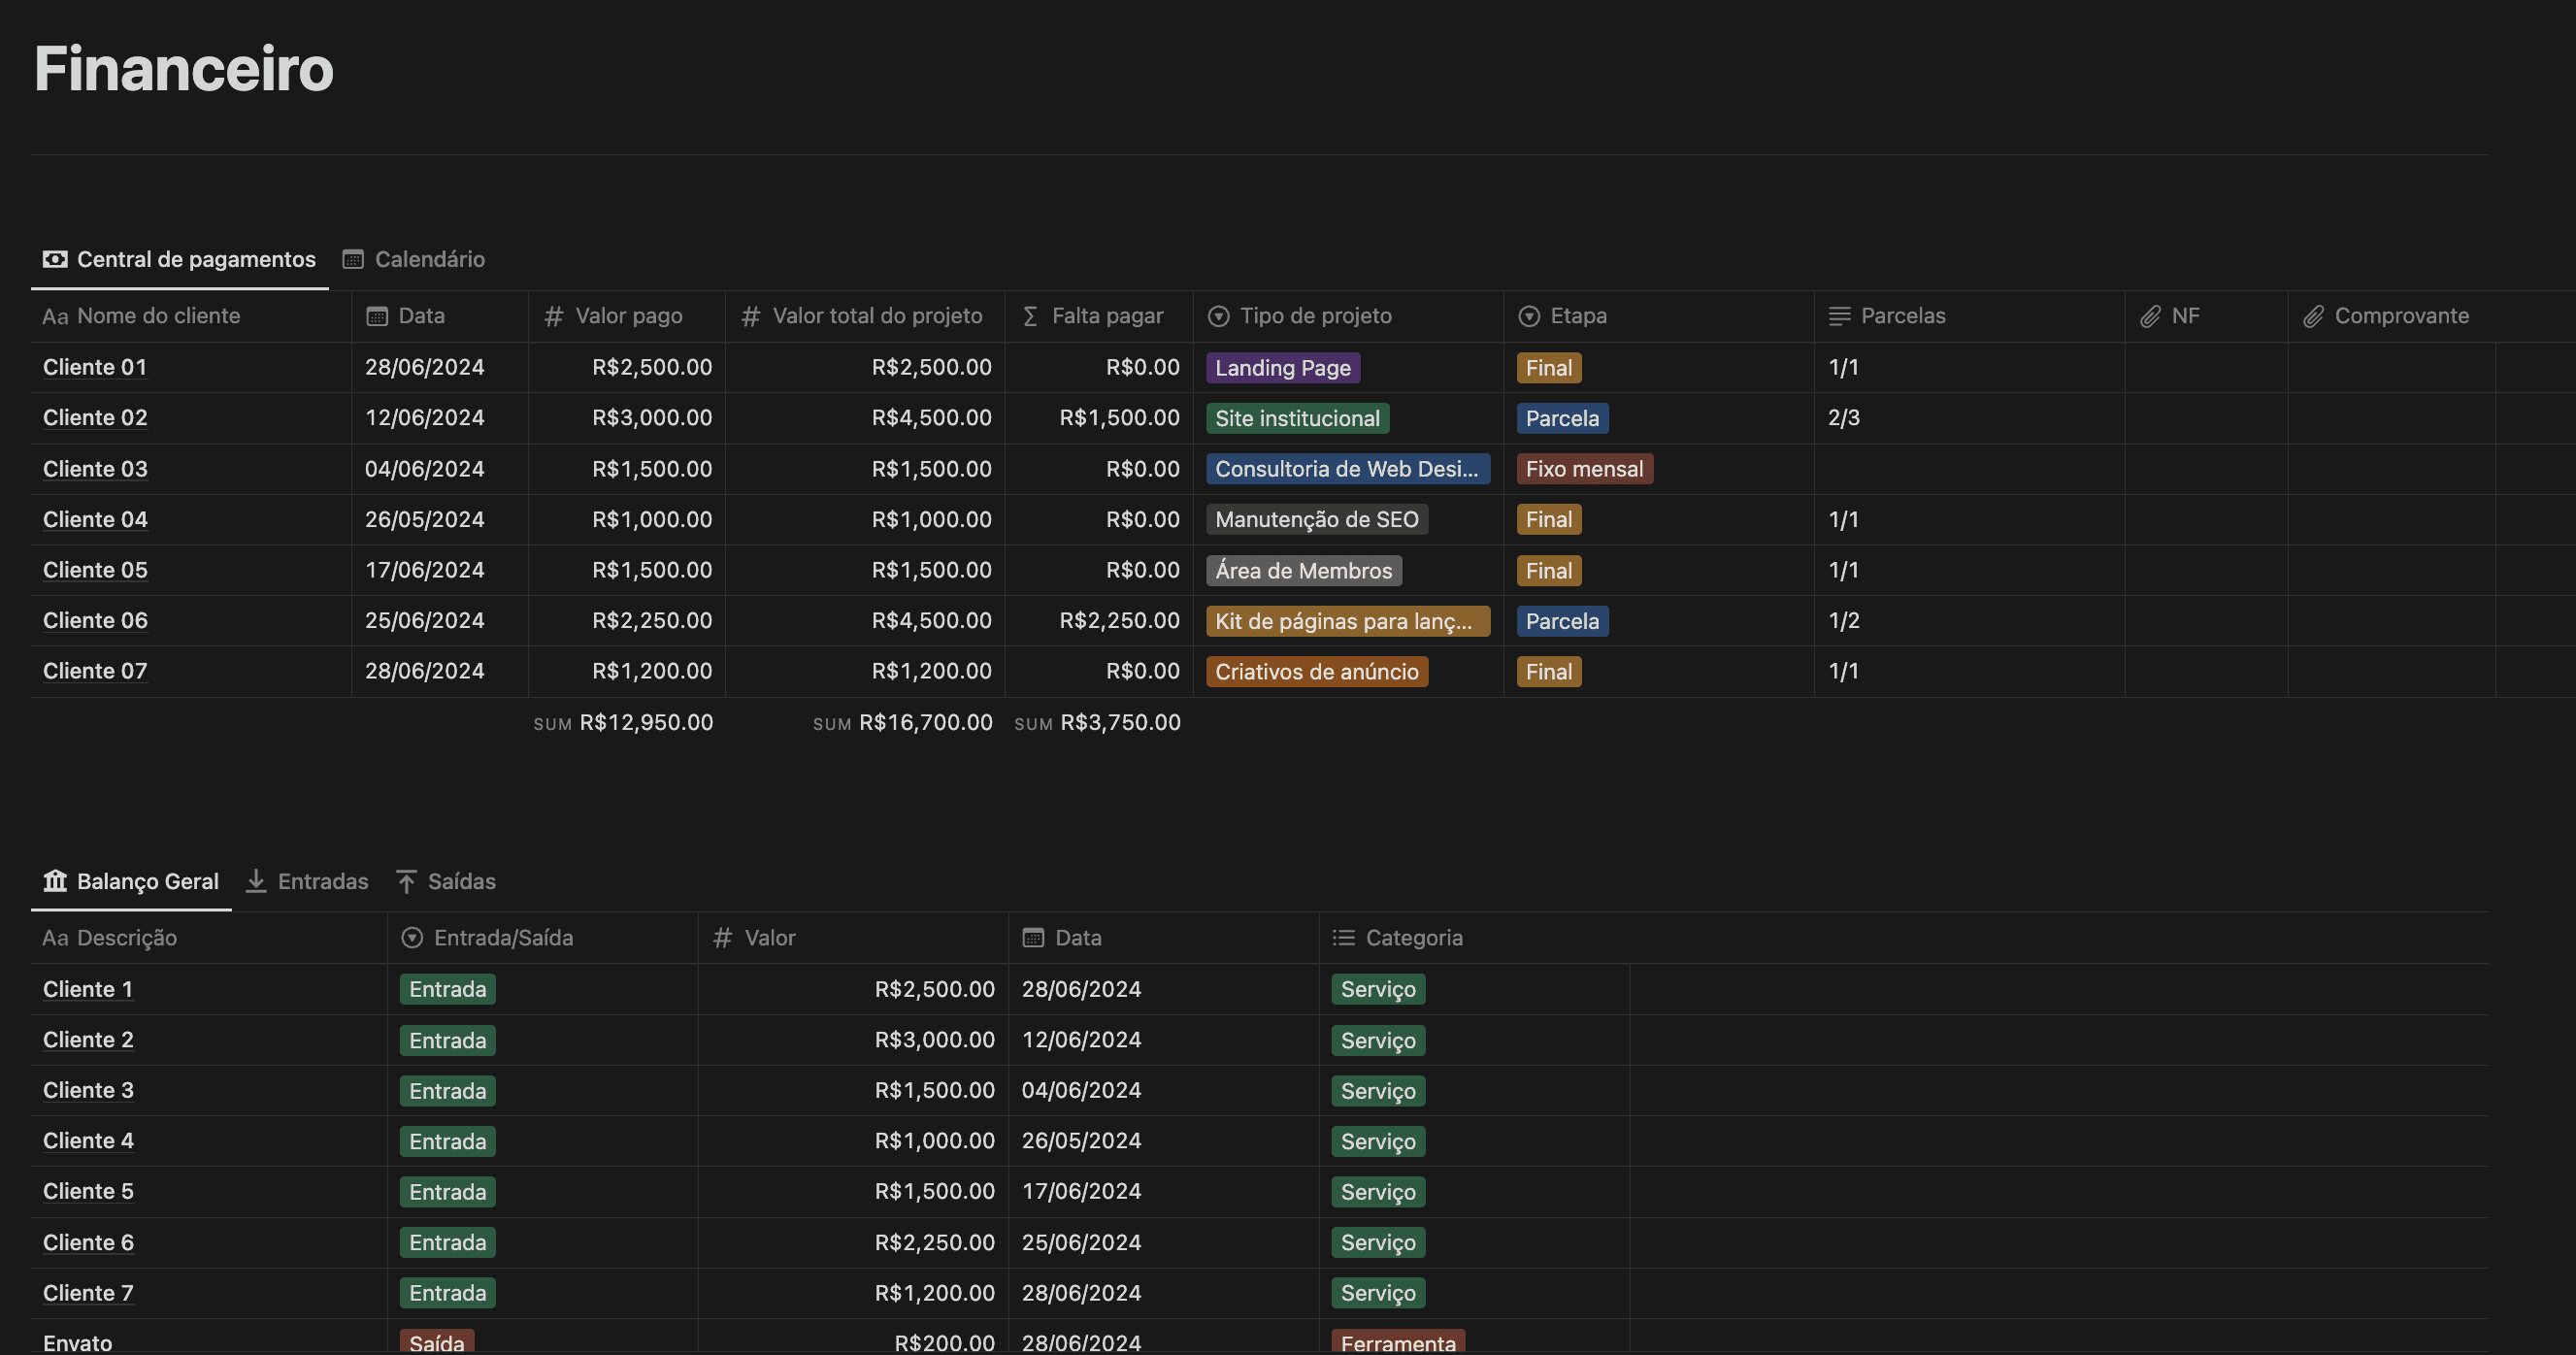Click the purple Landing Page tag

click(x=1282, y=368)
